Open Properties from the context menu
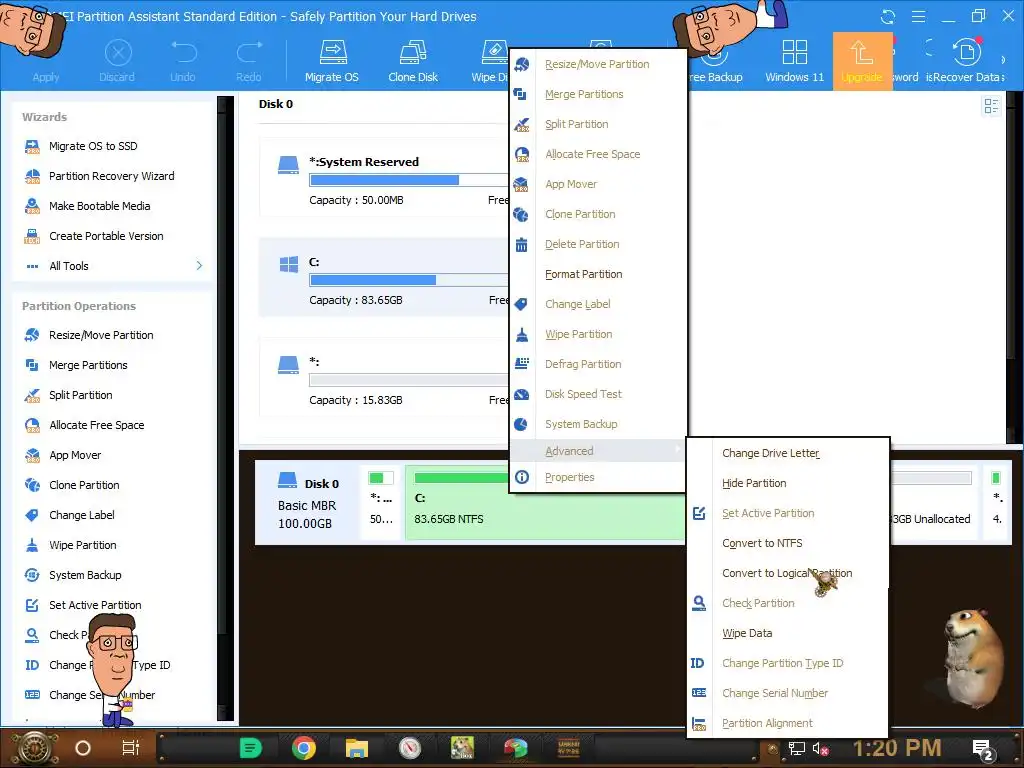1024x768 pixels. [598, 477]
